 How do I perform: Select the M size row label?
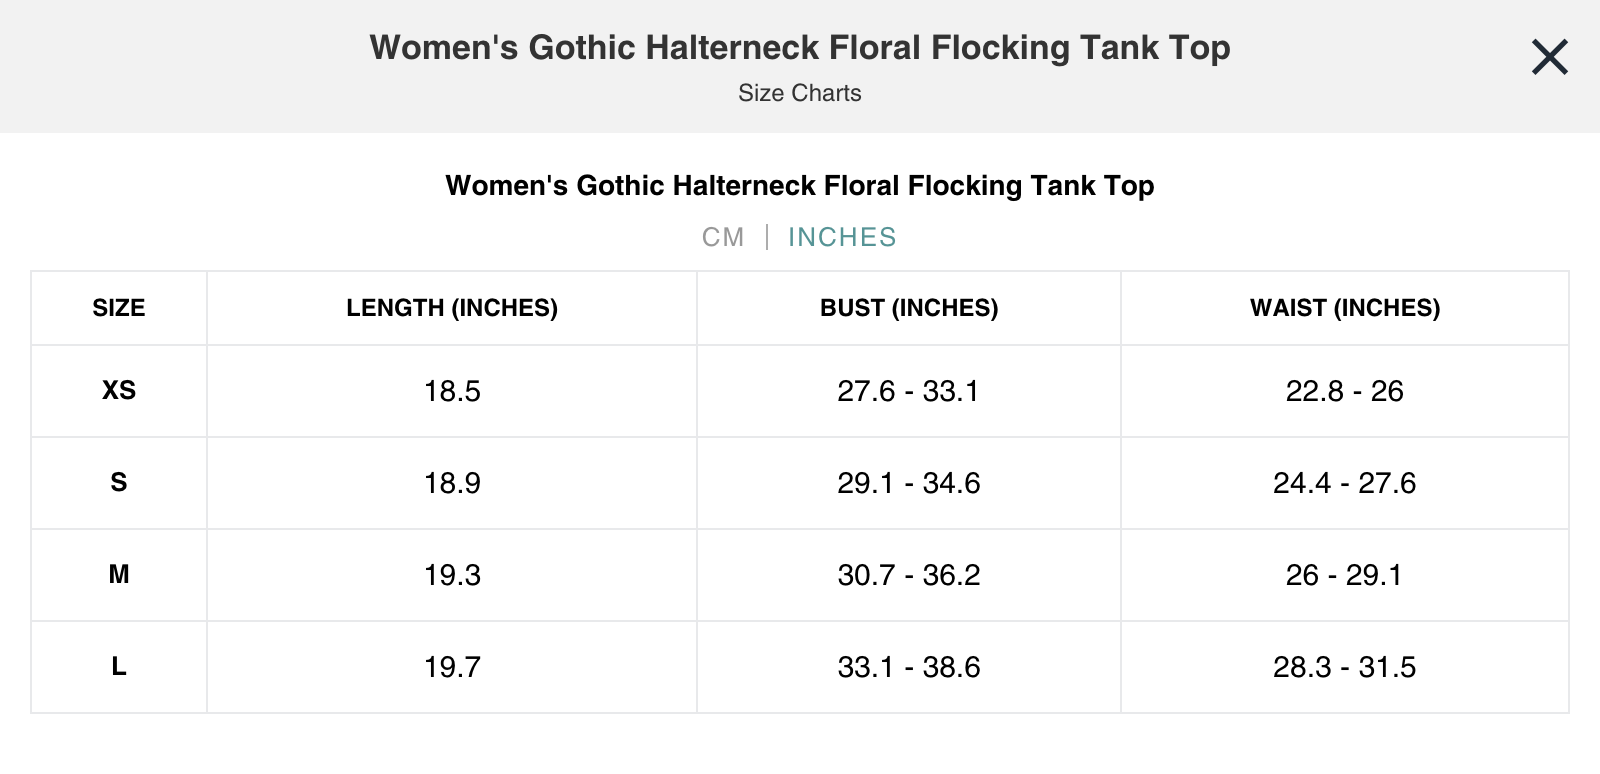click(x=119, y=574)
